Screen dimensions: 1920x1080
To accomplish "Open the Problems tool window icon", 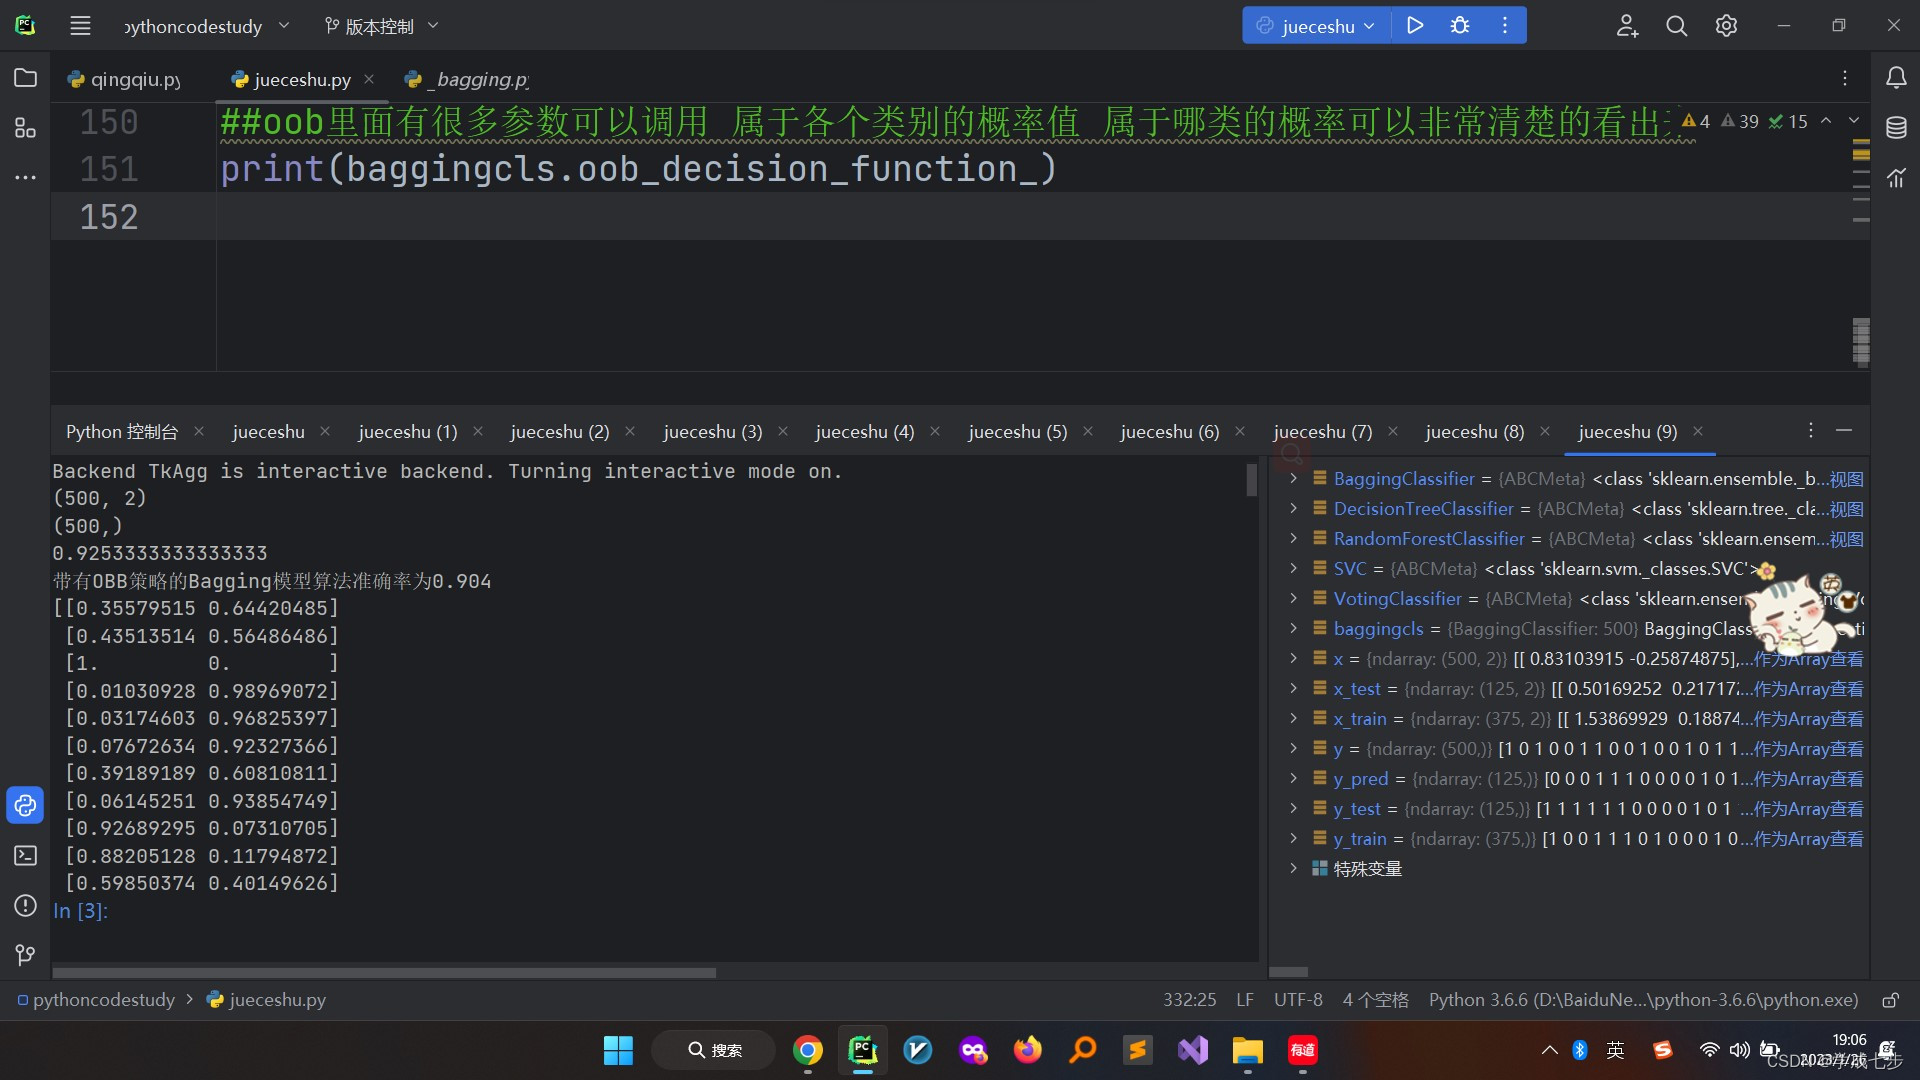I will pos(25,906).
